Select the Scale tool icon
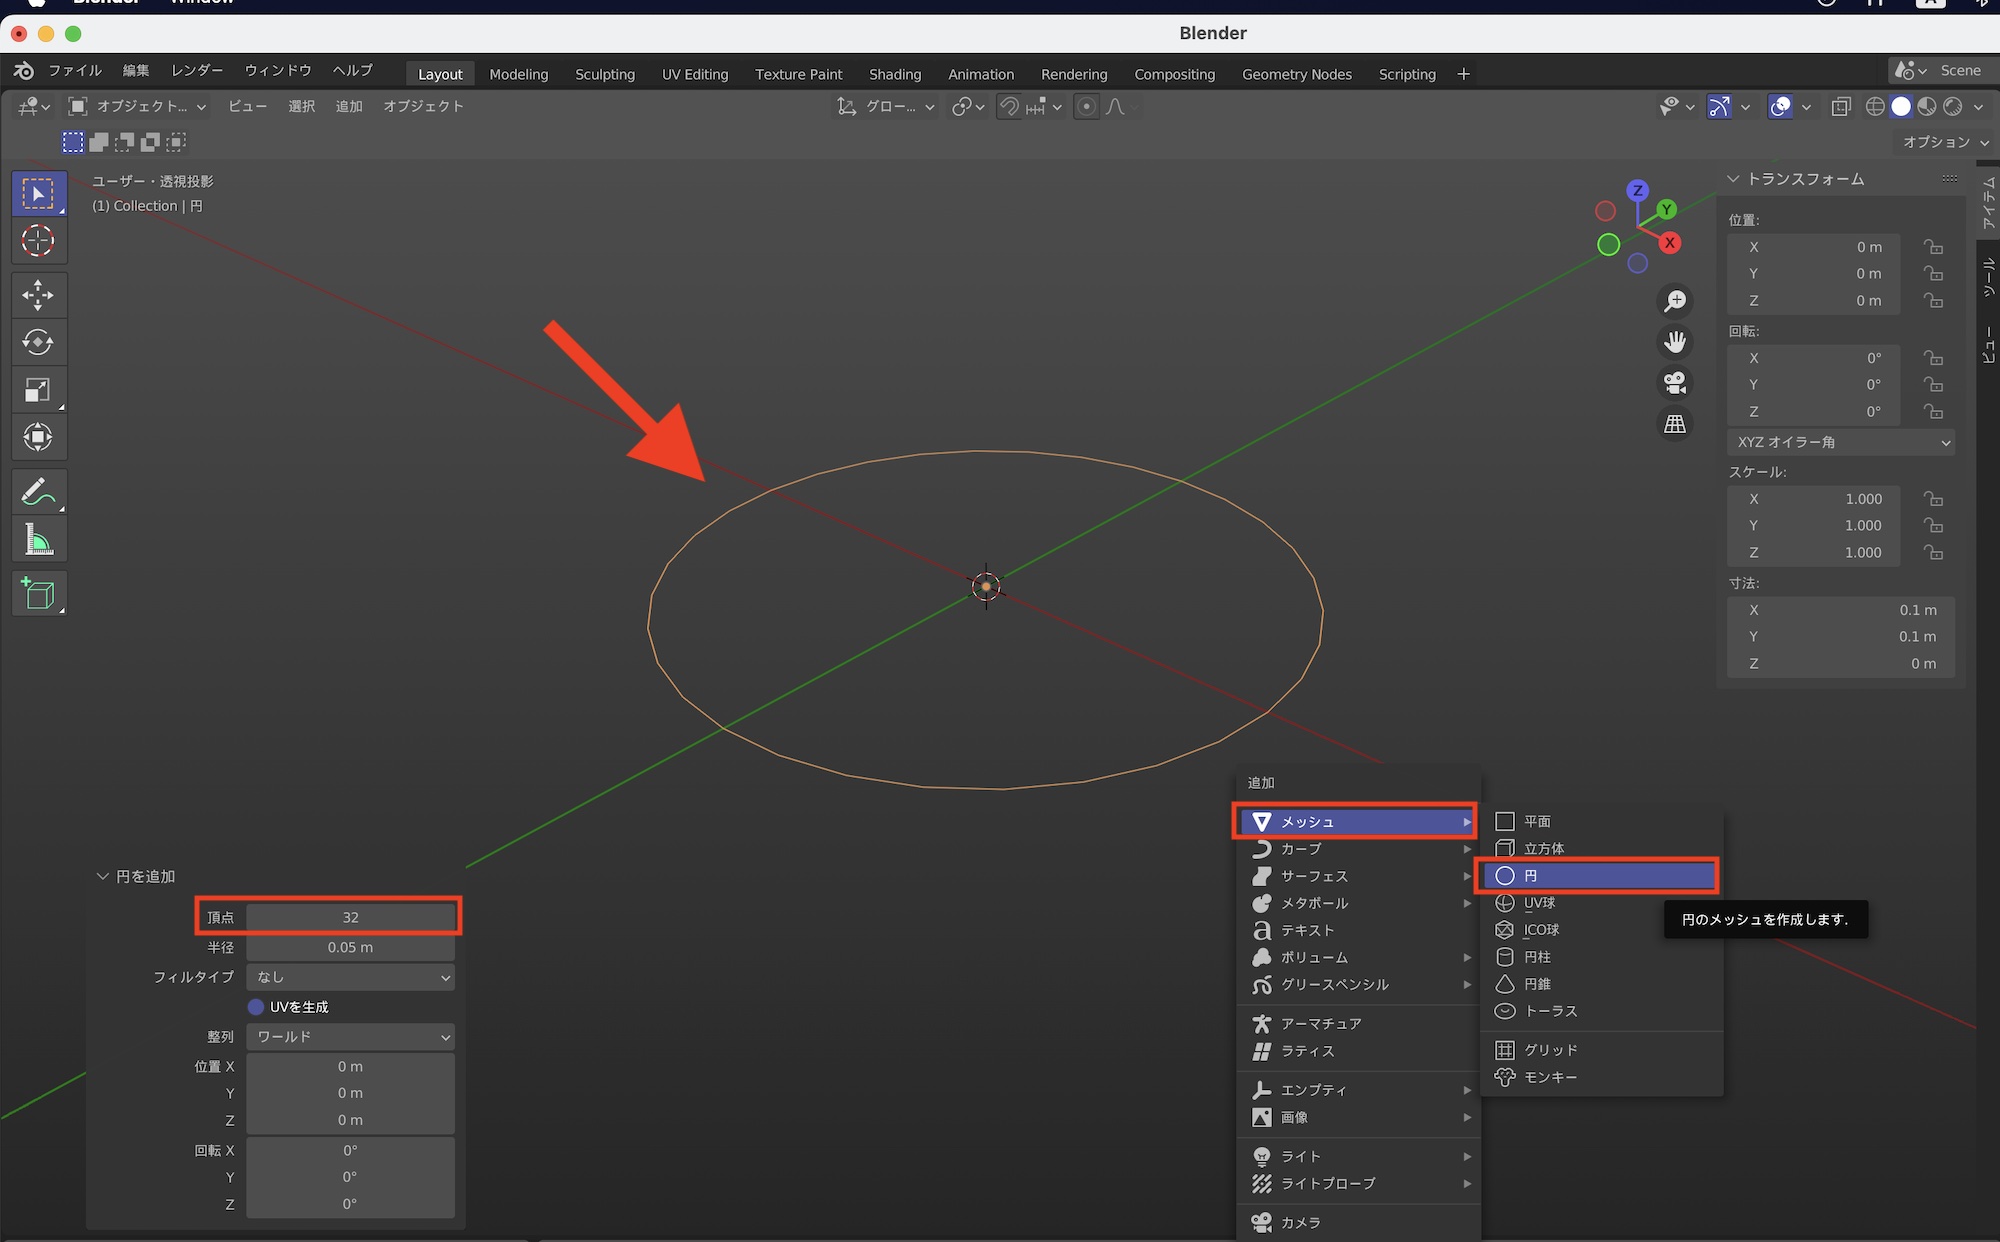The image size is (2000, 1242). [x=38, y=390]
